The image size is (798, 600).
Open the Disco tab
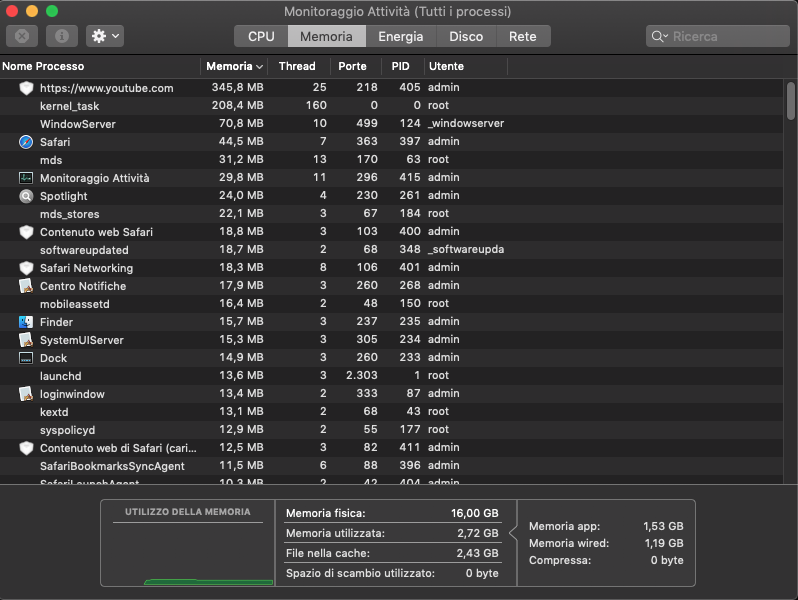coord(466,36)
